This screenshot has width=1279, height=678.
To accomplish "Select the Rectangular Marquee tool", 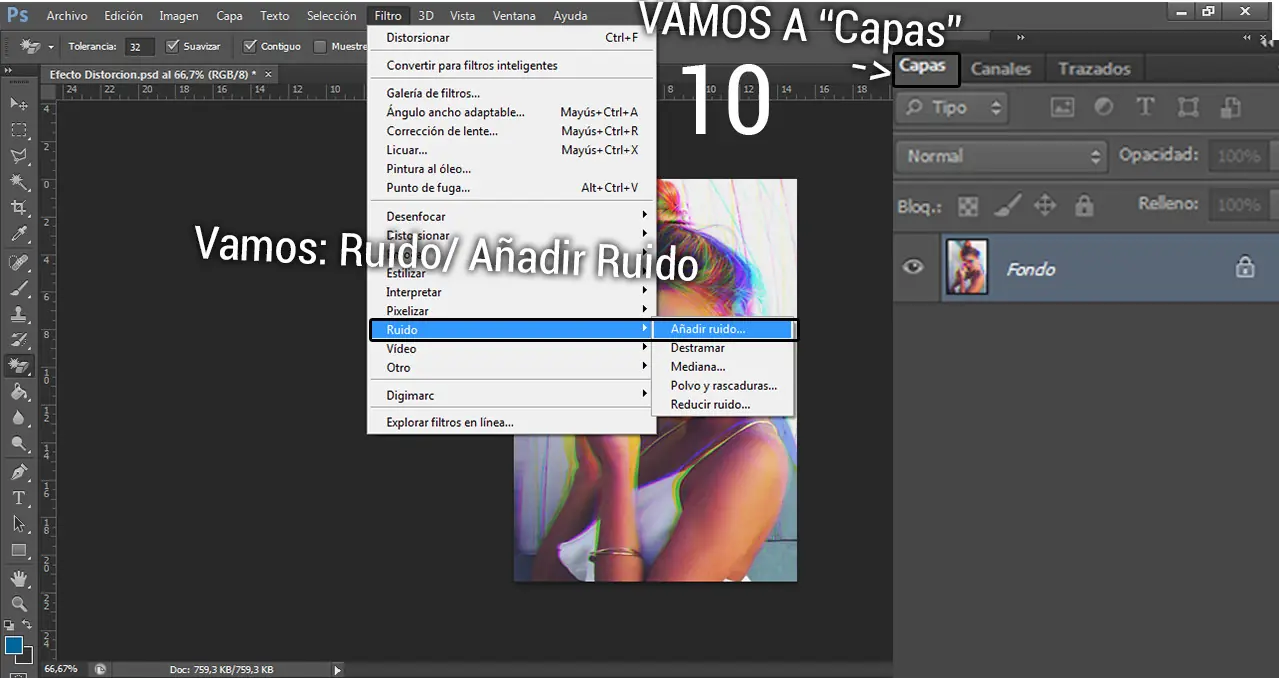I will (x=19, y=130).
